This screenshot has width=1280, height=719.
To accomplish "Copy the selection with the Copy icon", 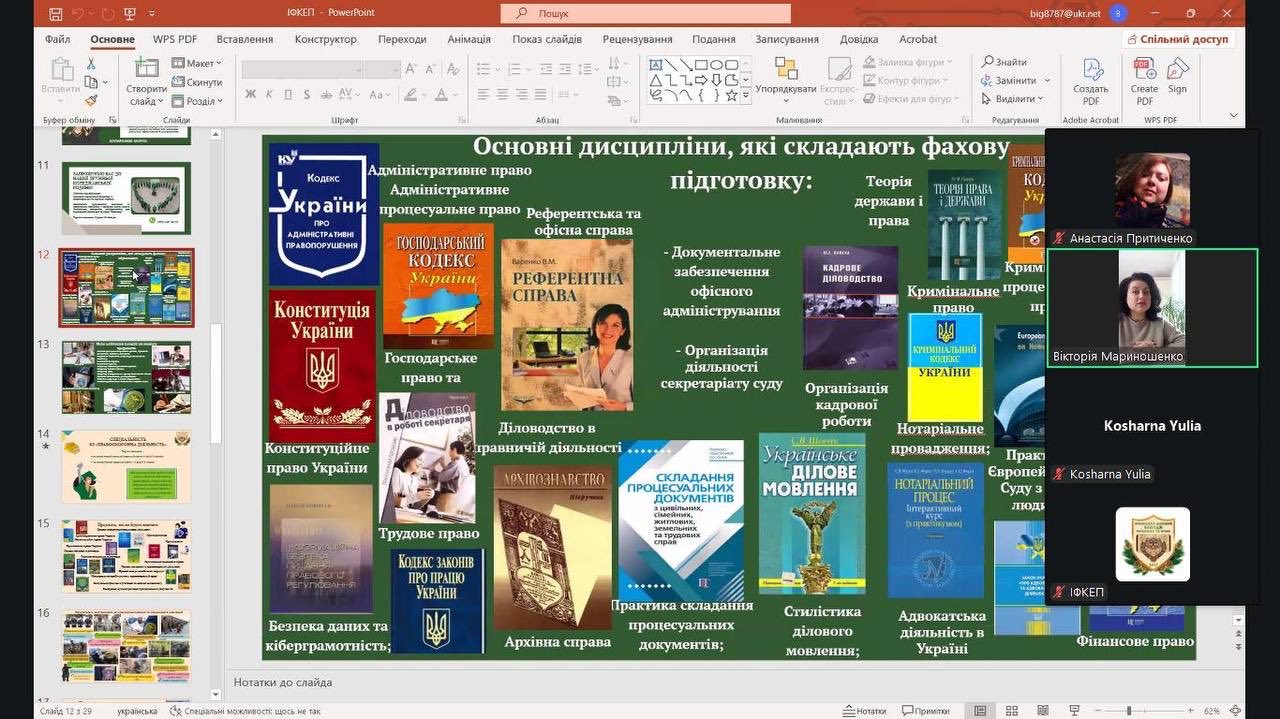I will tap(91, 82).
